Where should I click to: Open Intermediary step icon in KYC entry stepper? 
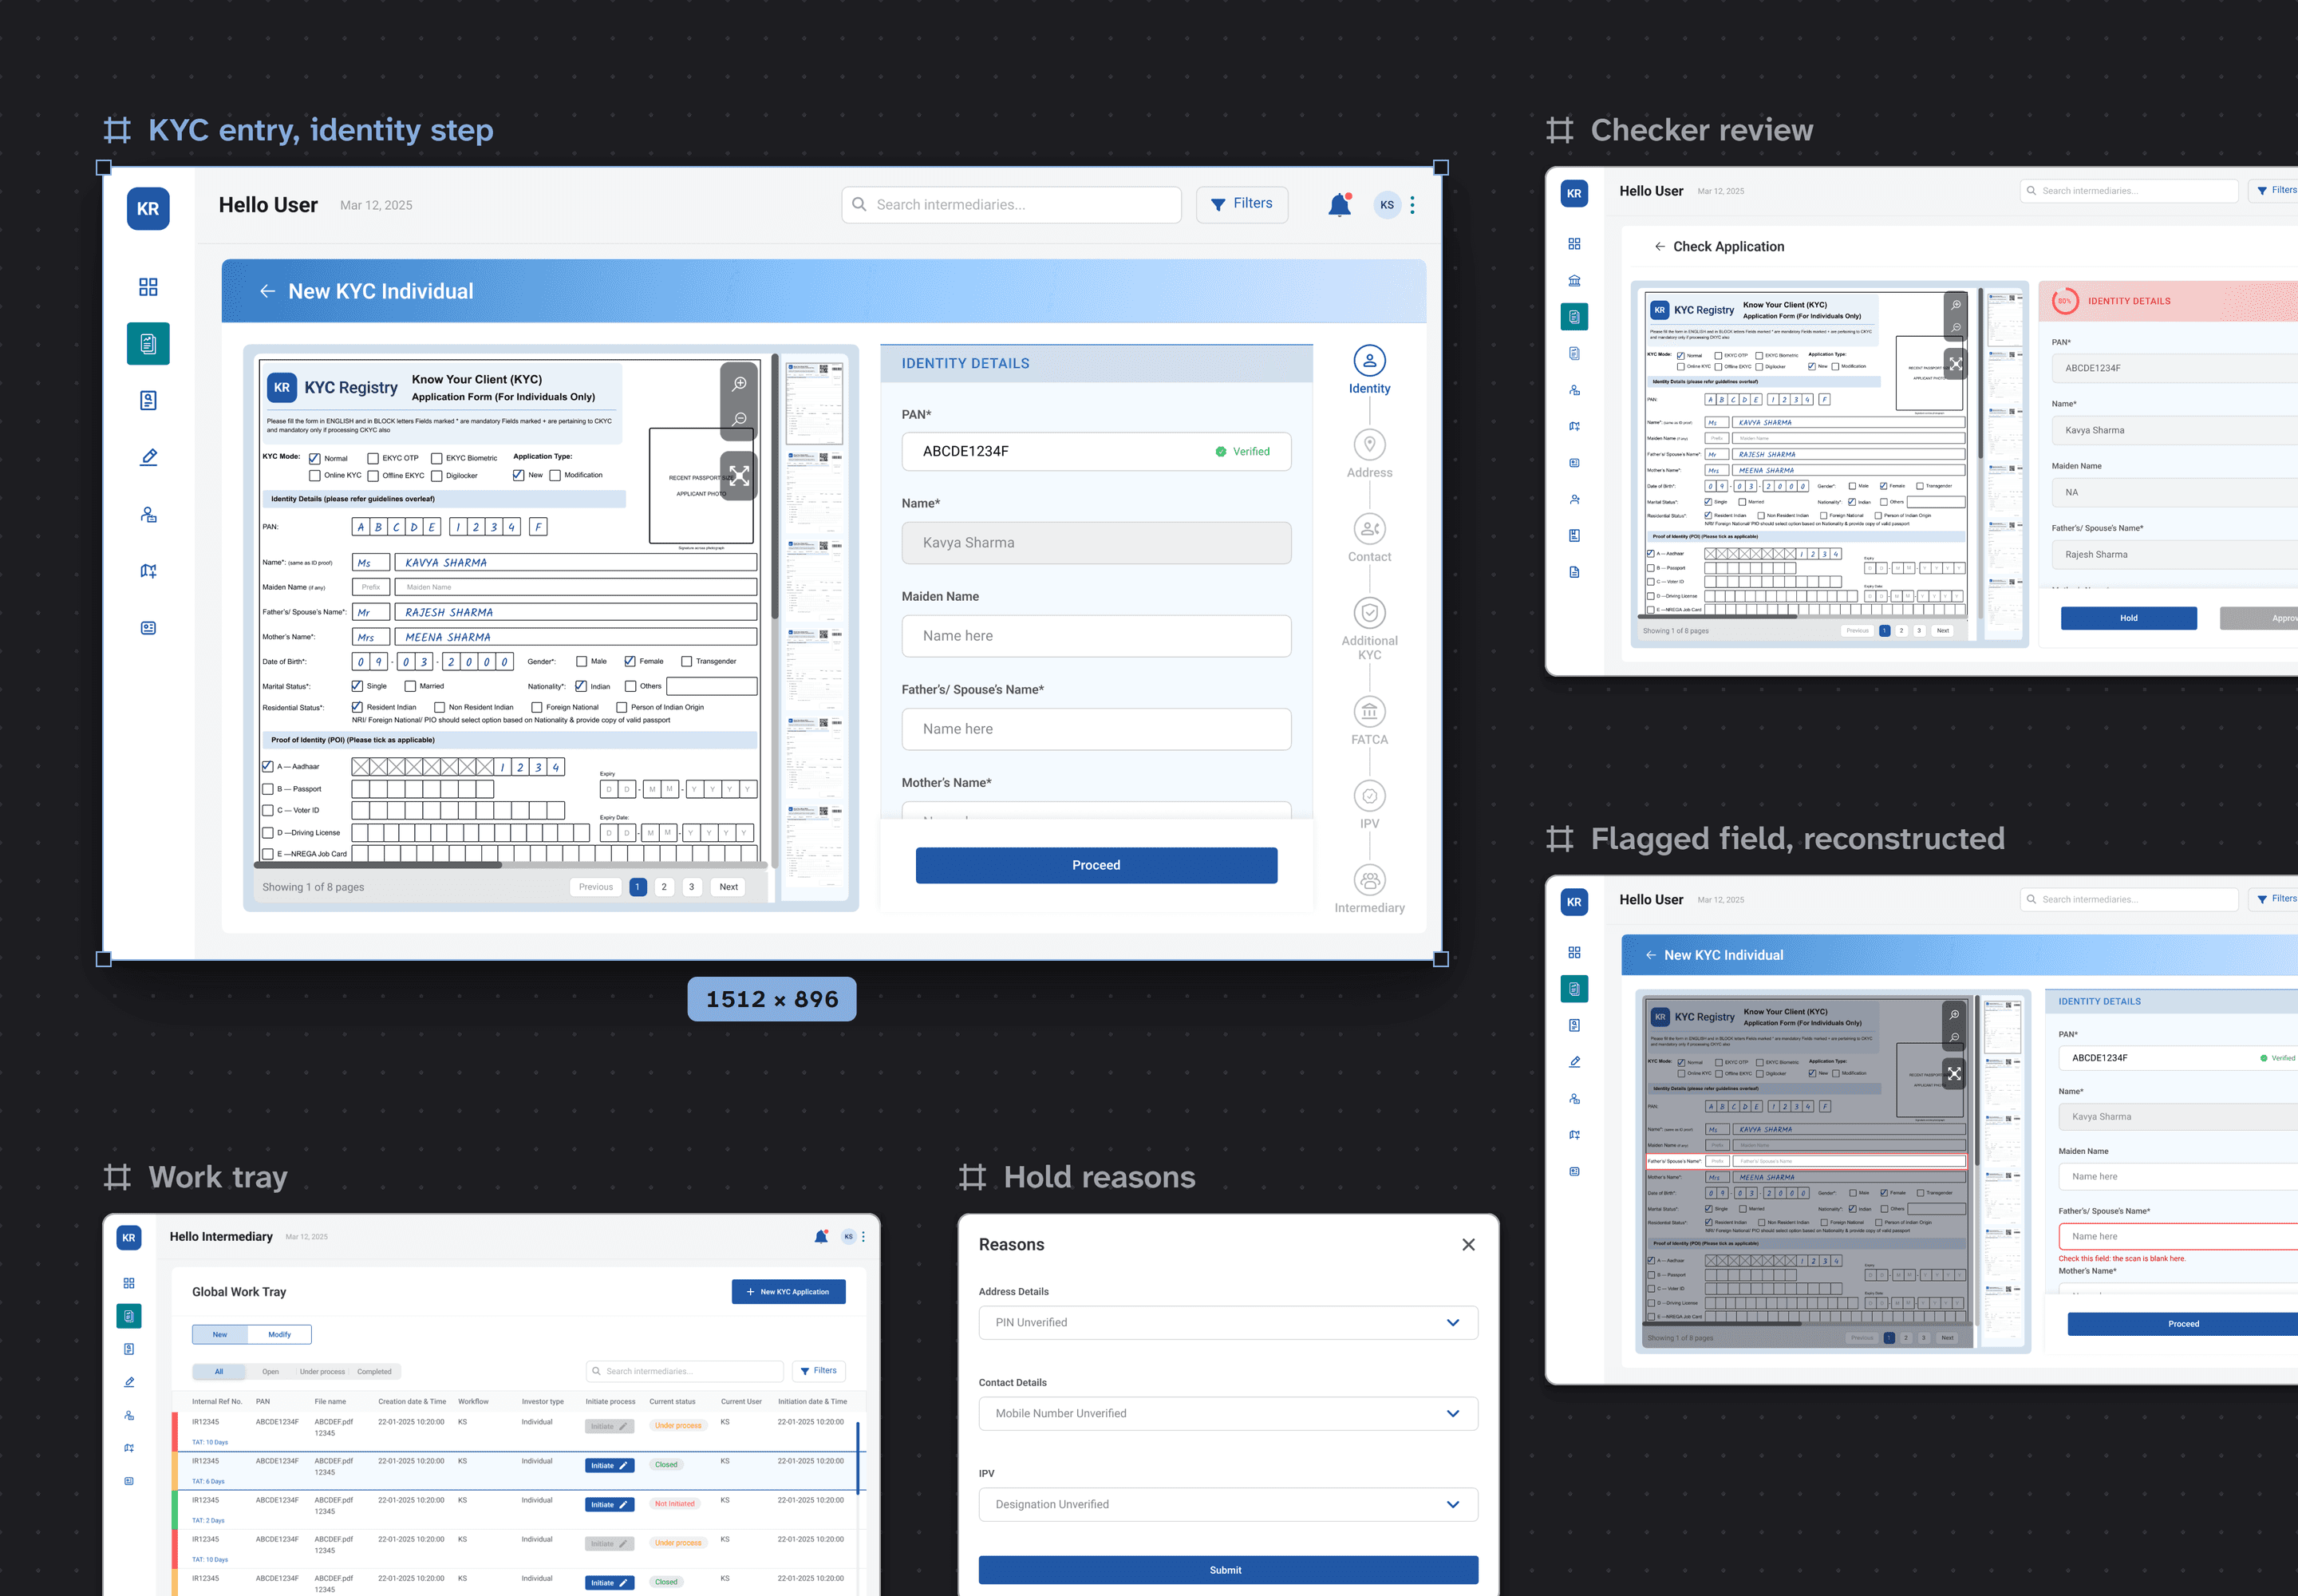(x=1369, y=880)
